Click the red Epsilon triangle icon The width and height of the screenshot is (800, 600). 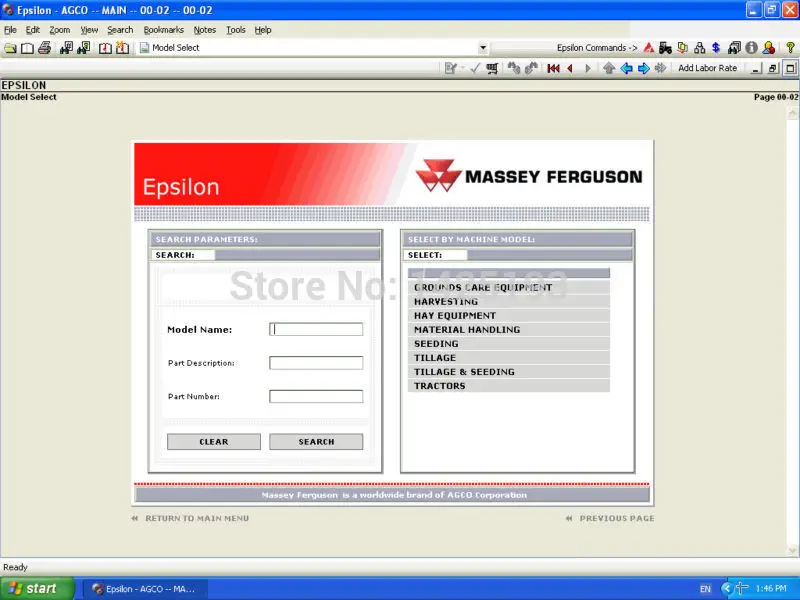(648, 47)
